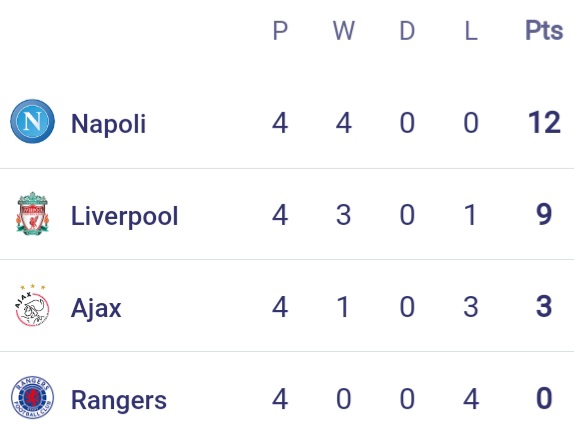The width and height of the screenshot is (574, 424).
Task: Click the Liverpool club crest
Action: tap(32, 213)
